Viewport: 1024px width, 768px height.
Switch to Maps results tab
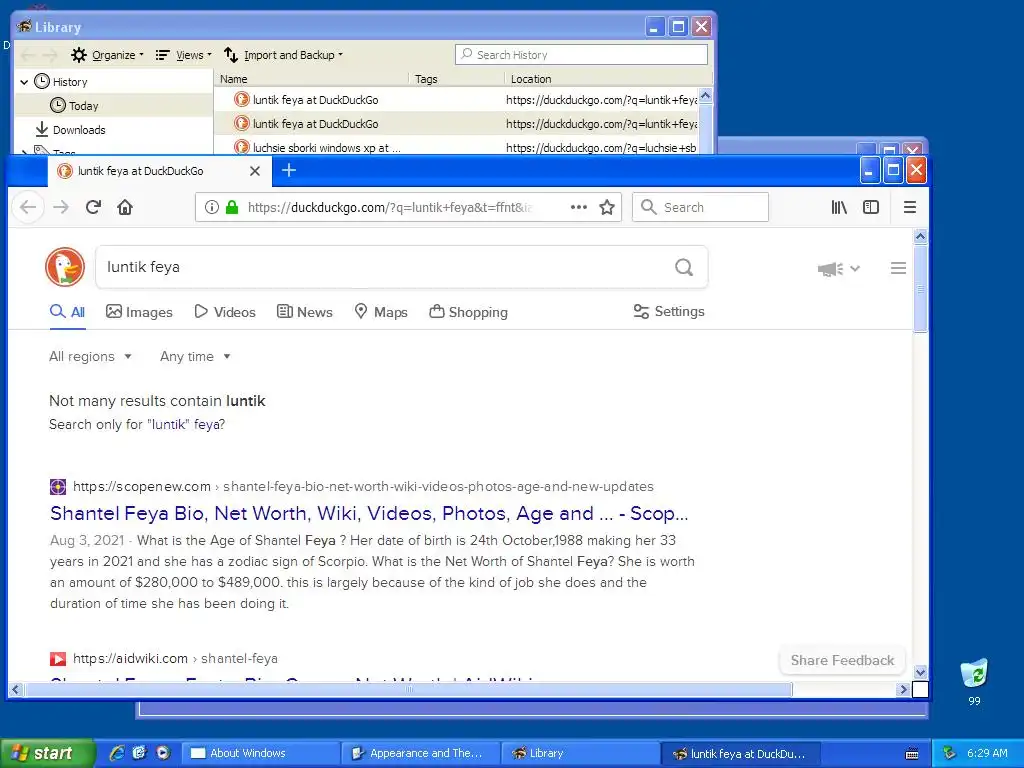click(x=381, y=312)
